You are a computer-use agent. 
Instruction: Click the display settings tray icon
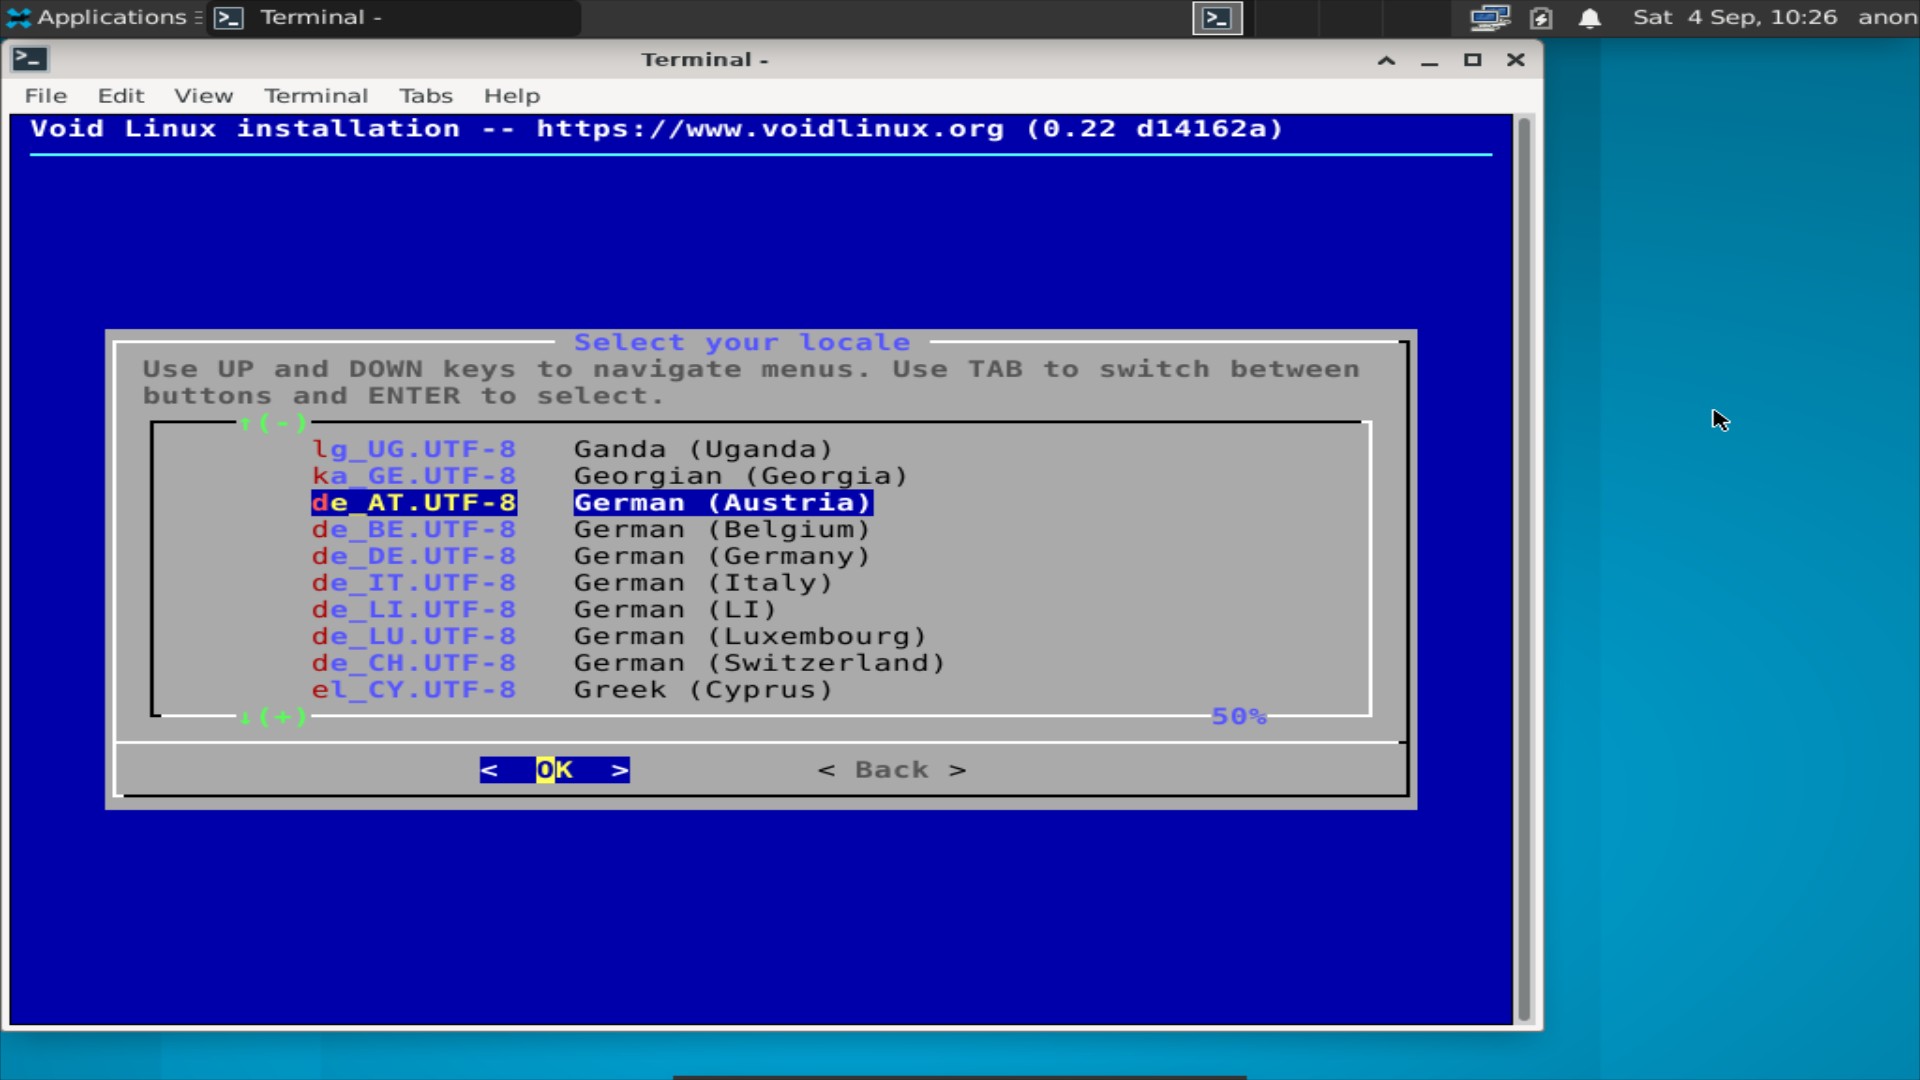pyautogui.click(x=1489, y=17)
